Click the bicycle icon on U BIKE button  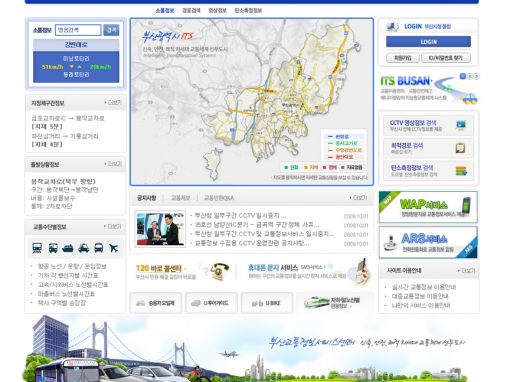[257, 303]
